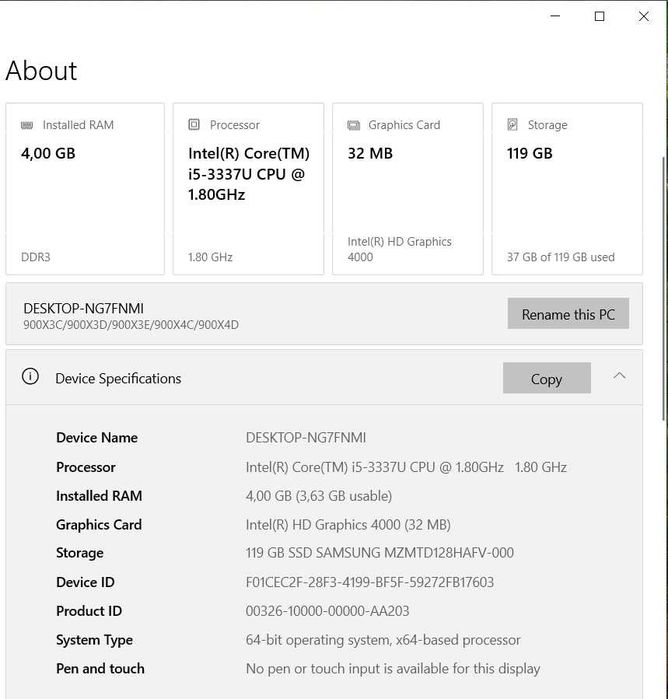Click the Pen and touch label
The width and height of the screenshot is (668, 699).
tap(100, 668)
